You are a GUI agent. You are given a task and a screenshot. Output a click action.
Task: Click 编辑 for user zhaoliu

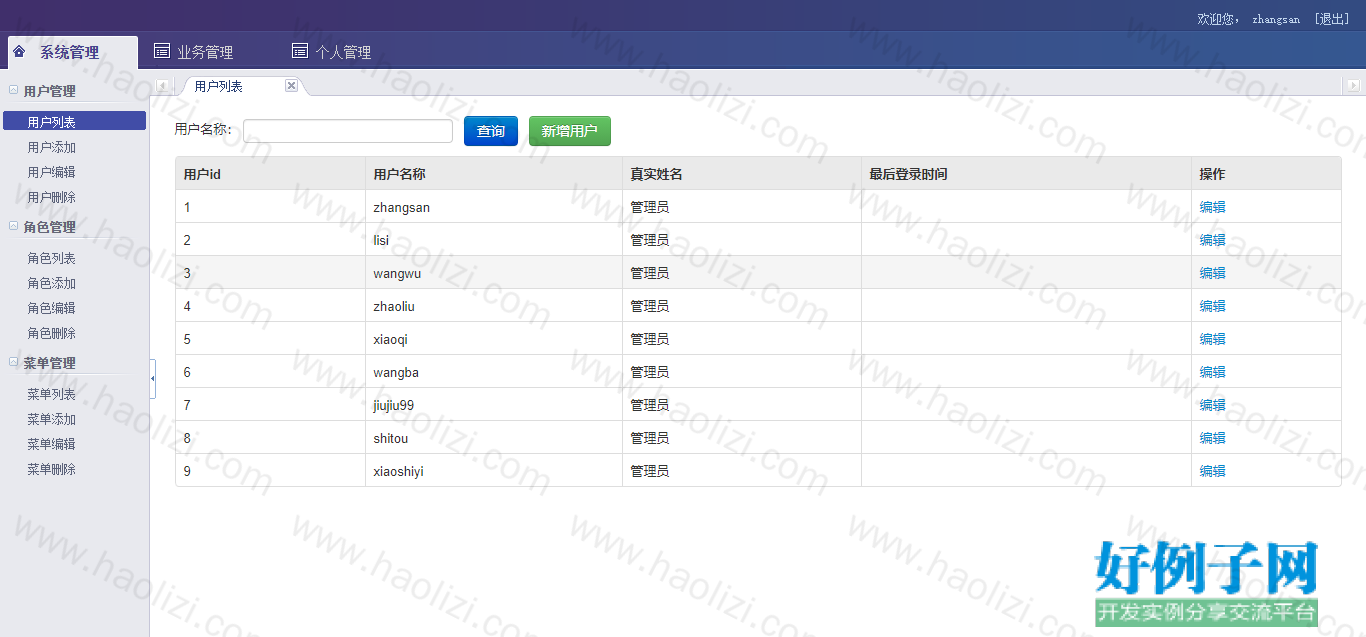point(1213,306)
